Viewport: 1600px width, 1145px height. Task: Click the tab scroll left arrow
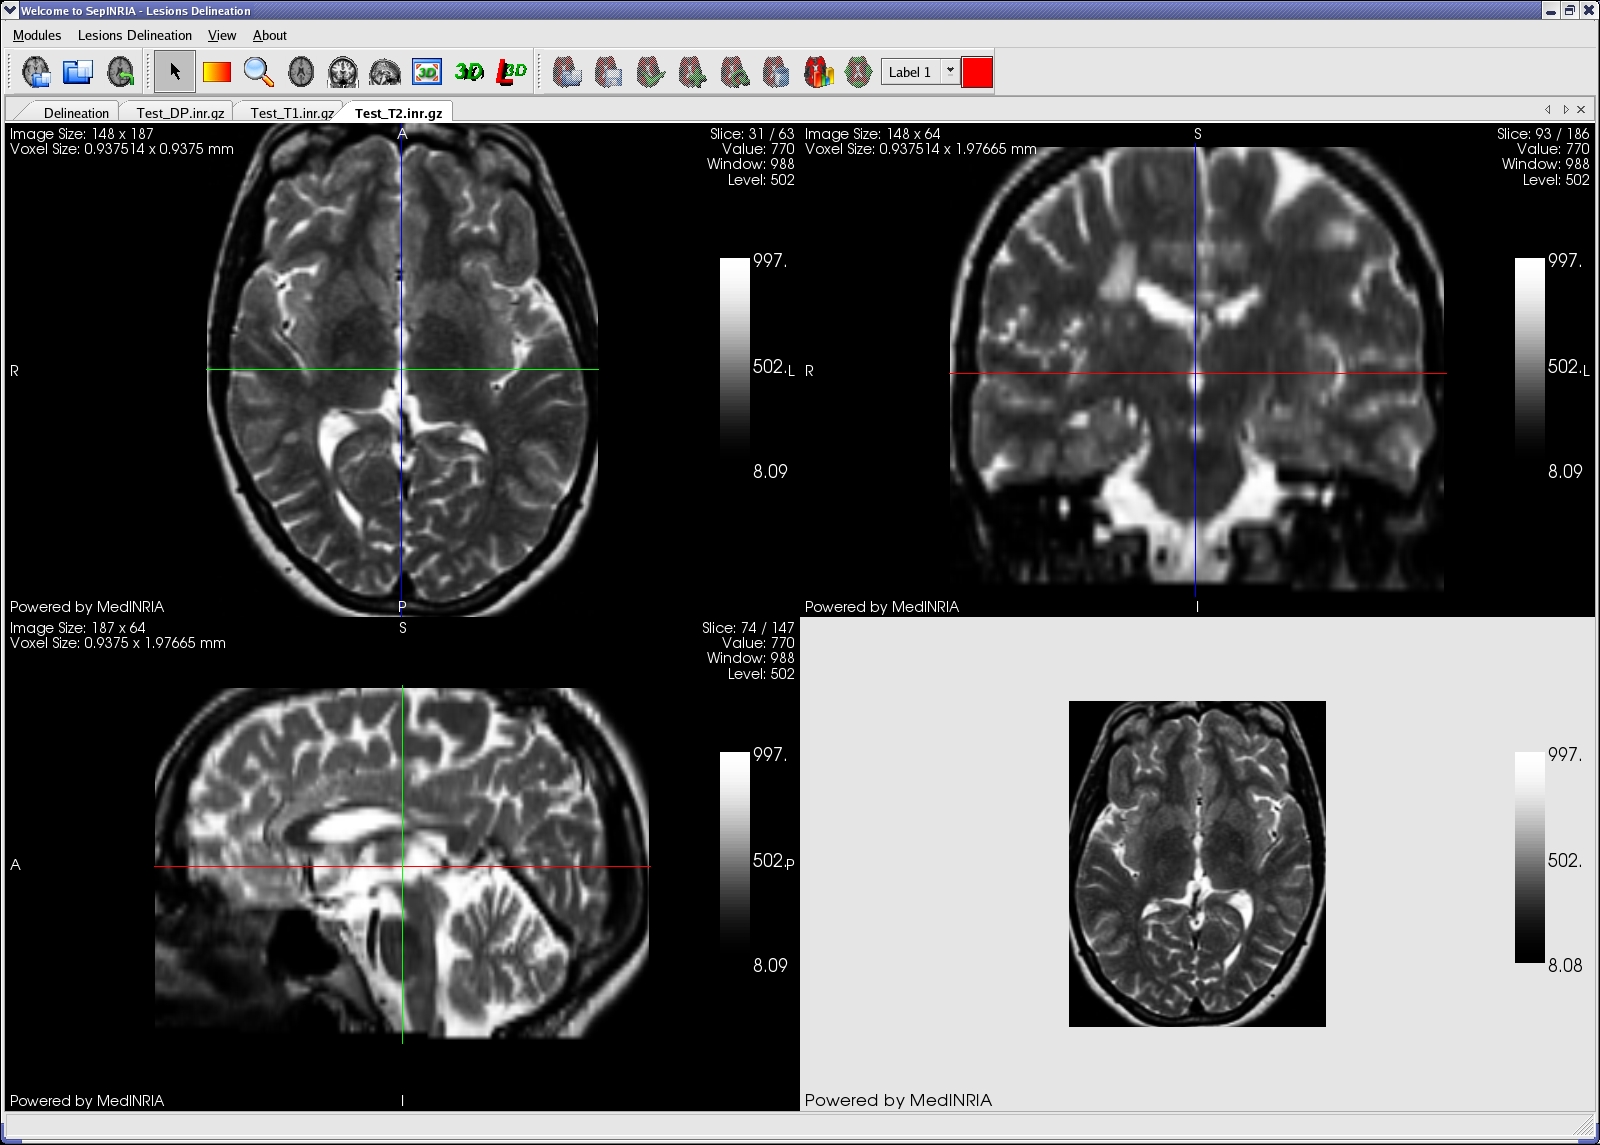click(x=1548, y=110)
